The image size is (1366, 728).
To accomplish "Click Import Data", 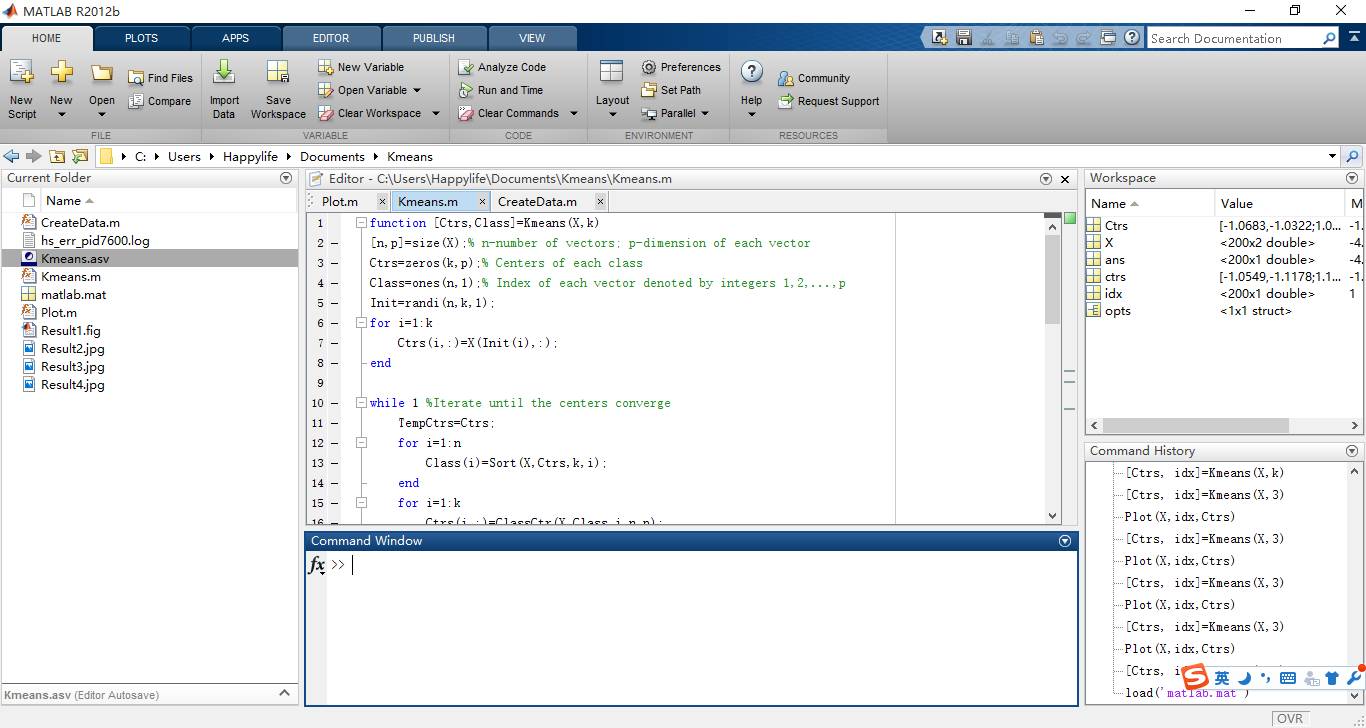I will point(224,88).
